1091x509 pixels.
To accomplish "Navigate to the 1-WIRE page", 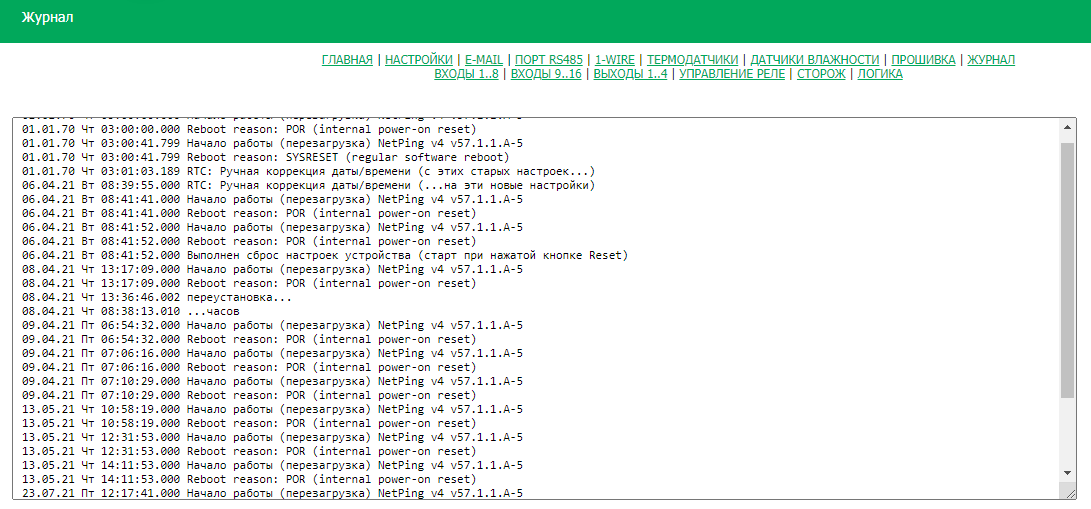I will click(x=614, y=60).
